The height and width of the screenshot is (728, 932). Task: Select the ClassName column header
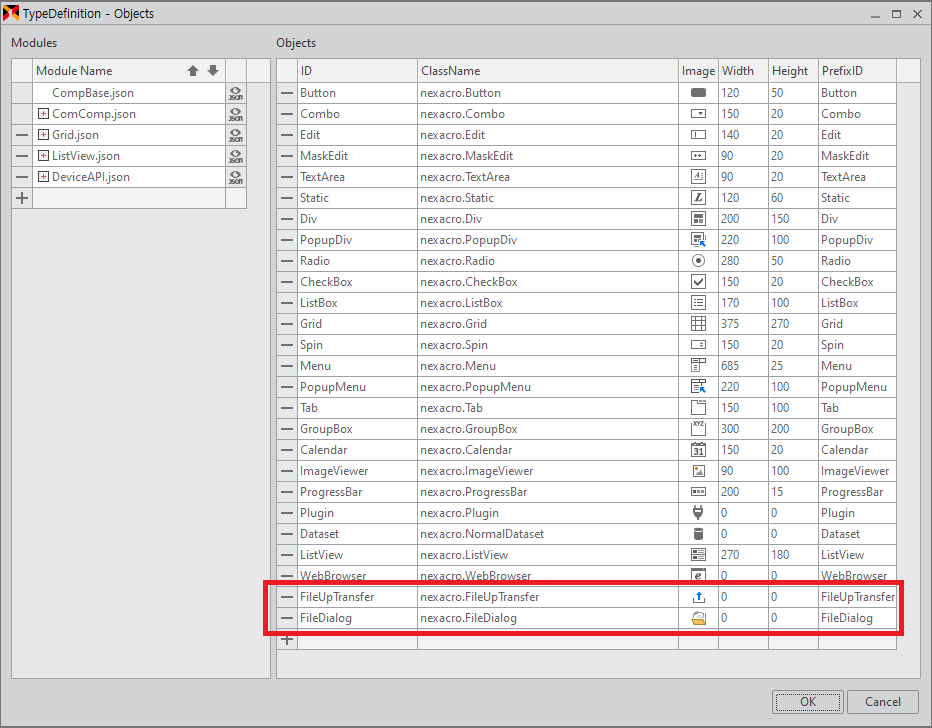[x=547, y=71]
